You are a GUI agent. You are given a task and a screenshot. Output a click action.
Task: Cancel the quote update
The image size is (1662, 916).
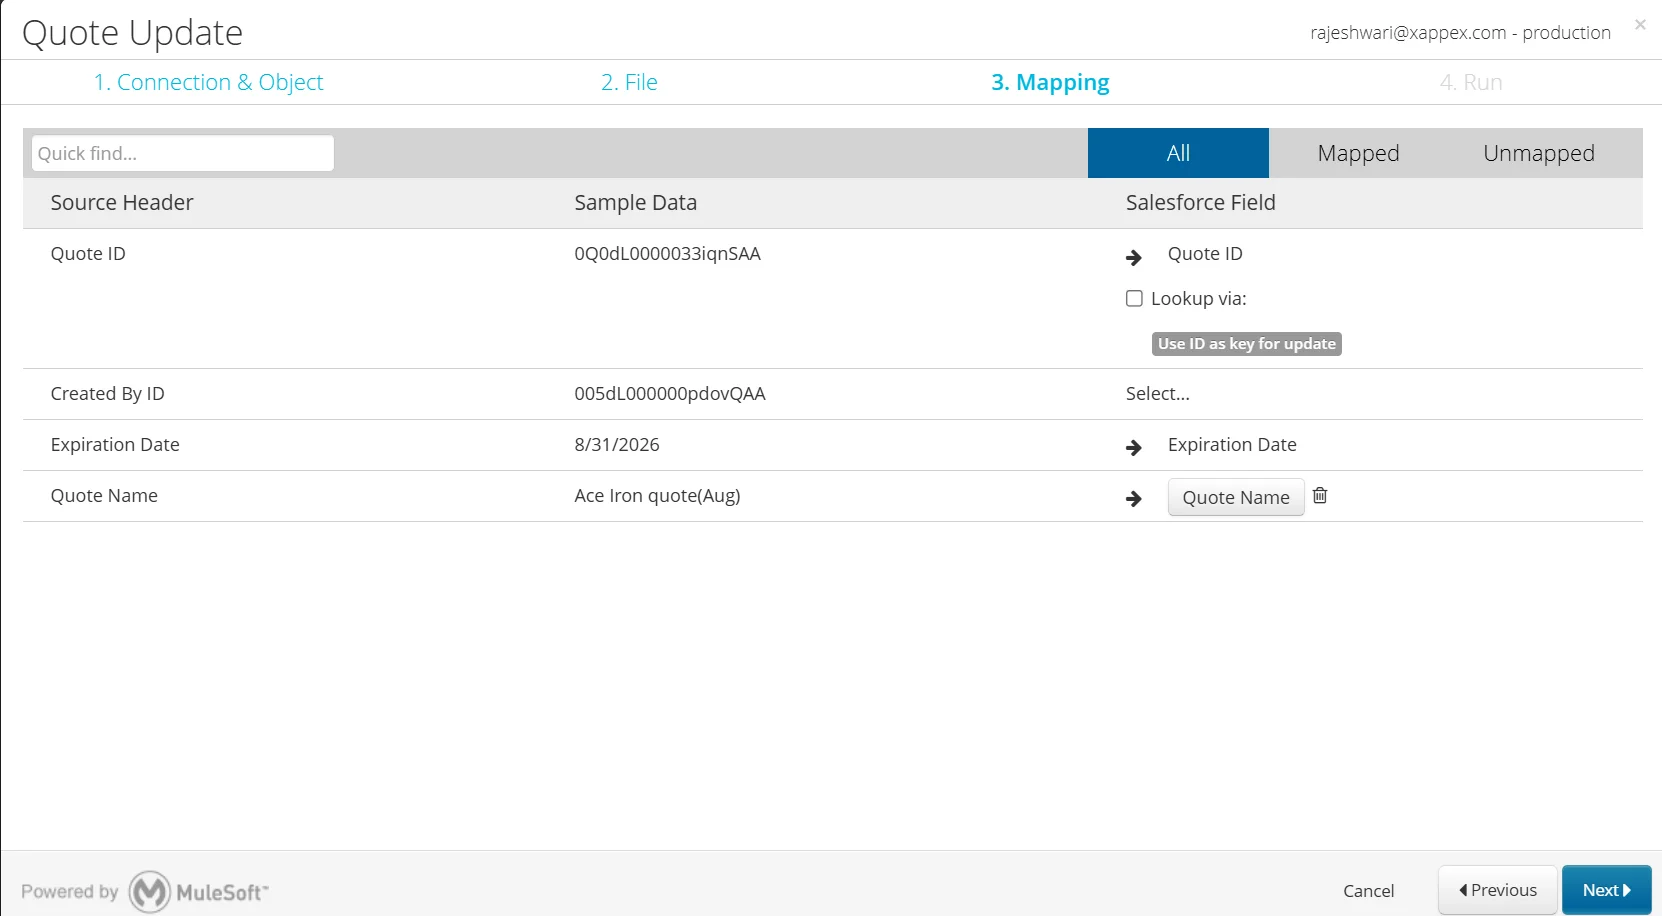1368,890
